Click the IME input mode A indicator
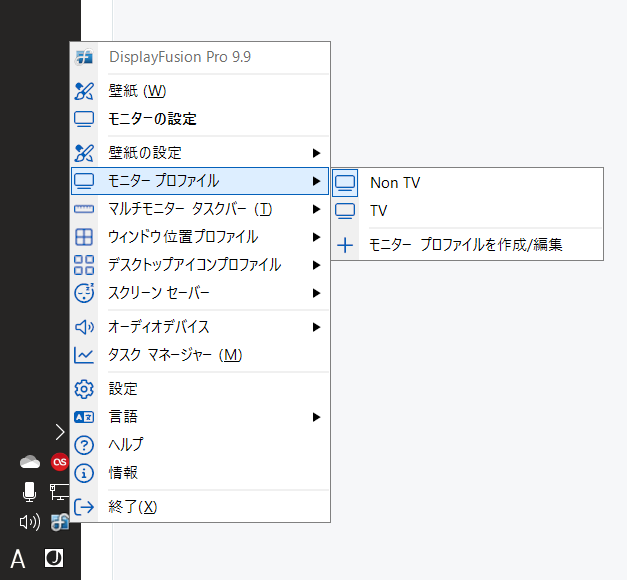Viewport: 627px width, 580px height. pyautogui.click(x=18, y=559)
